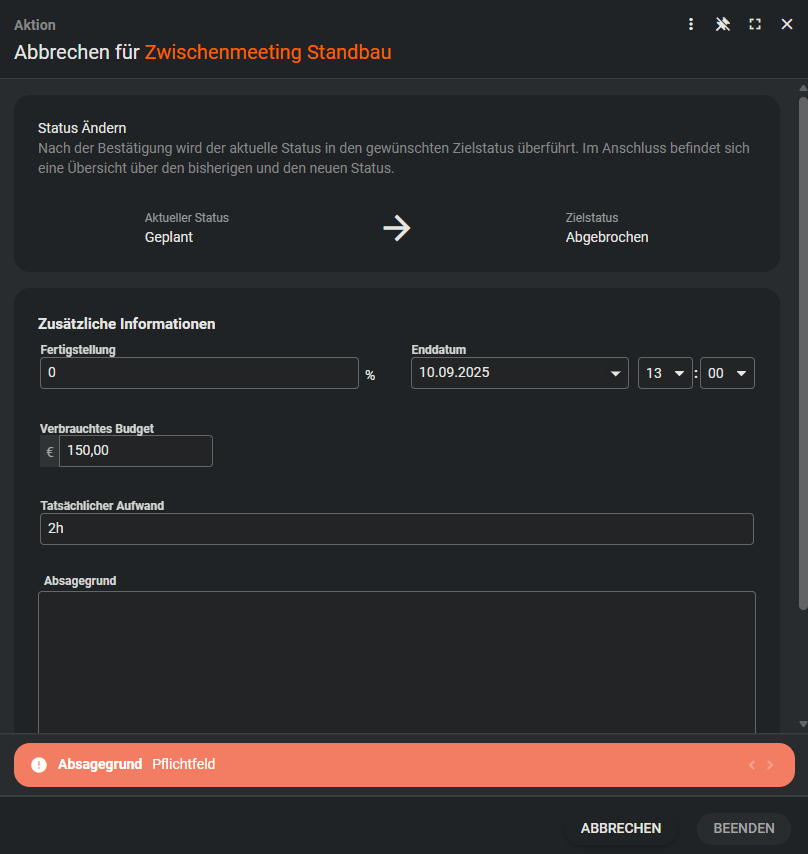Click the Fertigstellung percentage field
Viewport: 808px width, 854px height.
199,373
